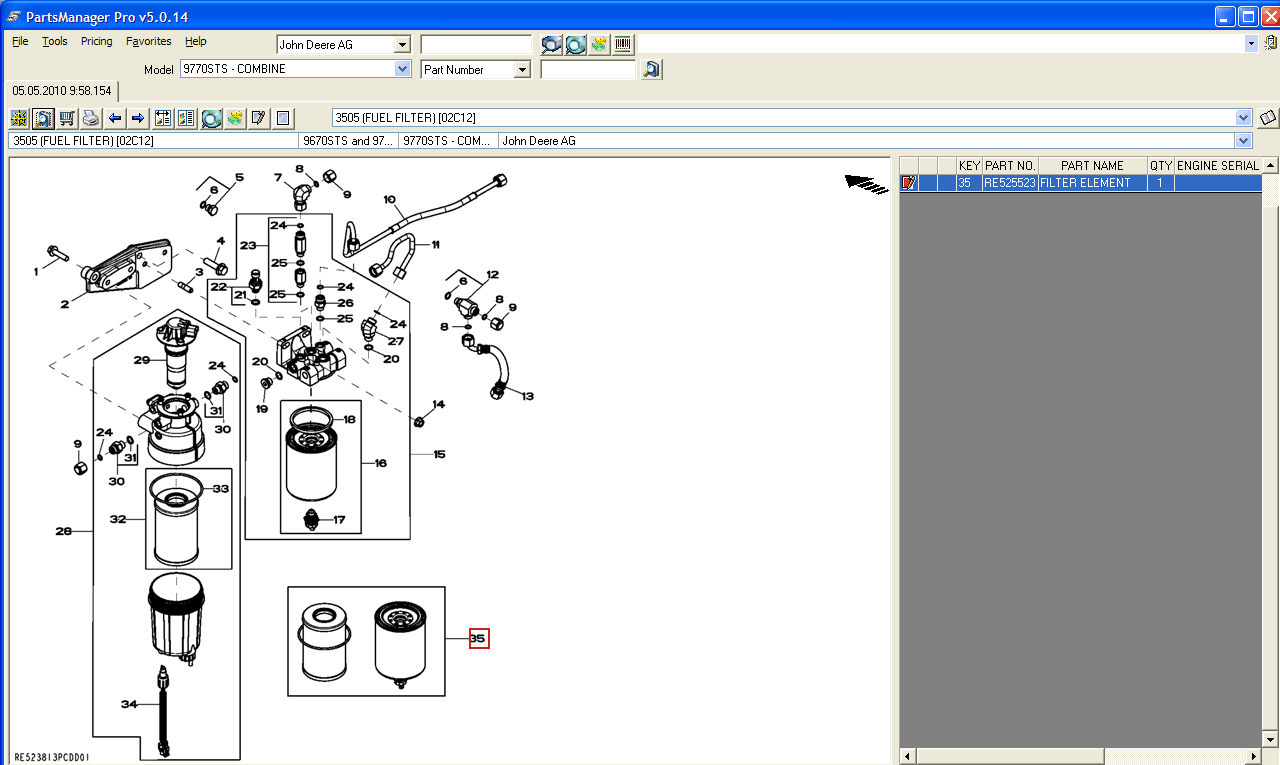Viewport: 1280px width, 765px height.
Task: Click the QTY column header
Action: point(1161,166)
